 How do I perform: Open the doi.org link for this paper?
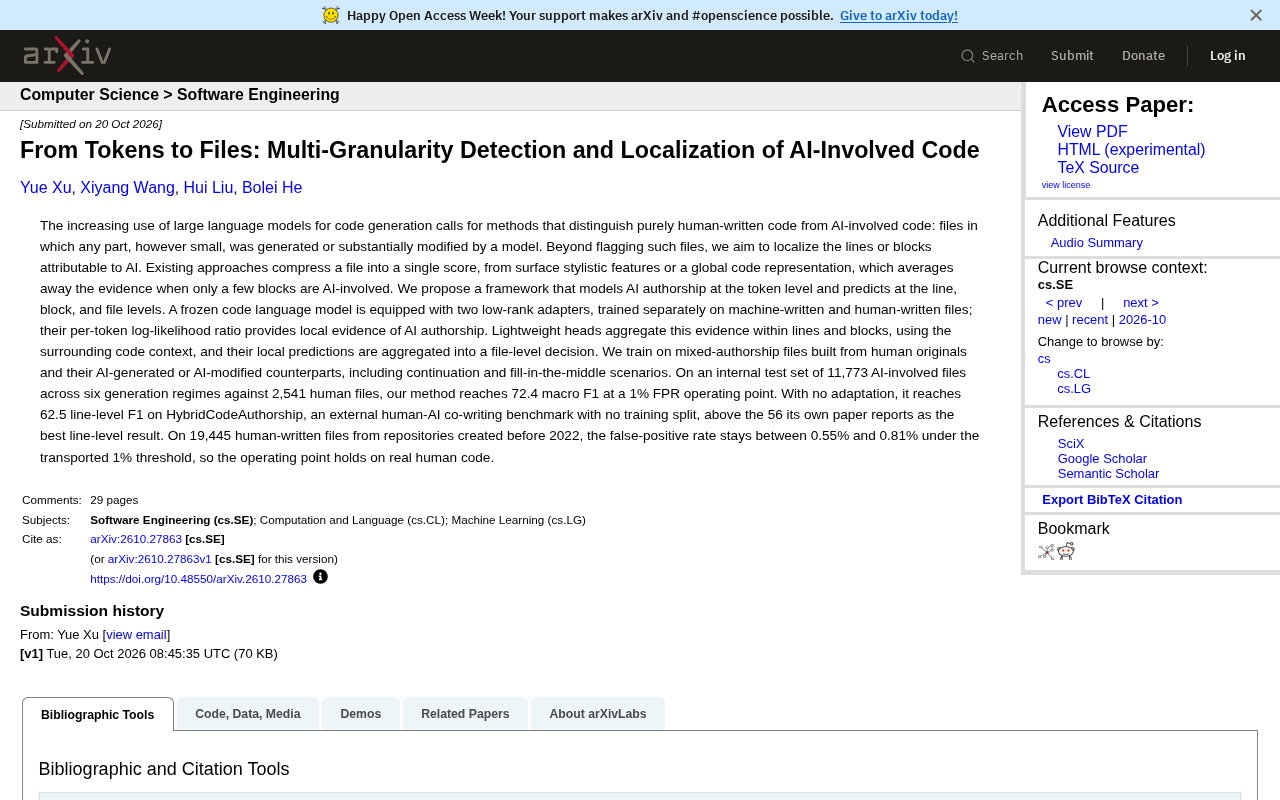coord(198,579)
